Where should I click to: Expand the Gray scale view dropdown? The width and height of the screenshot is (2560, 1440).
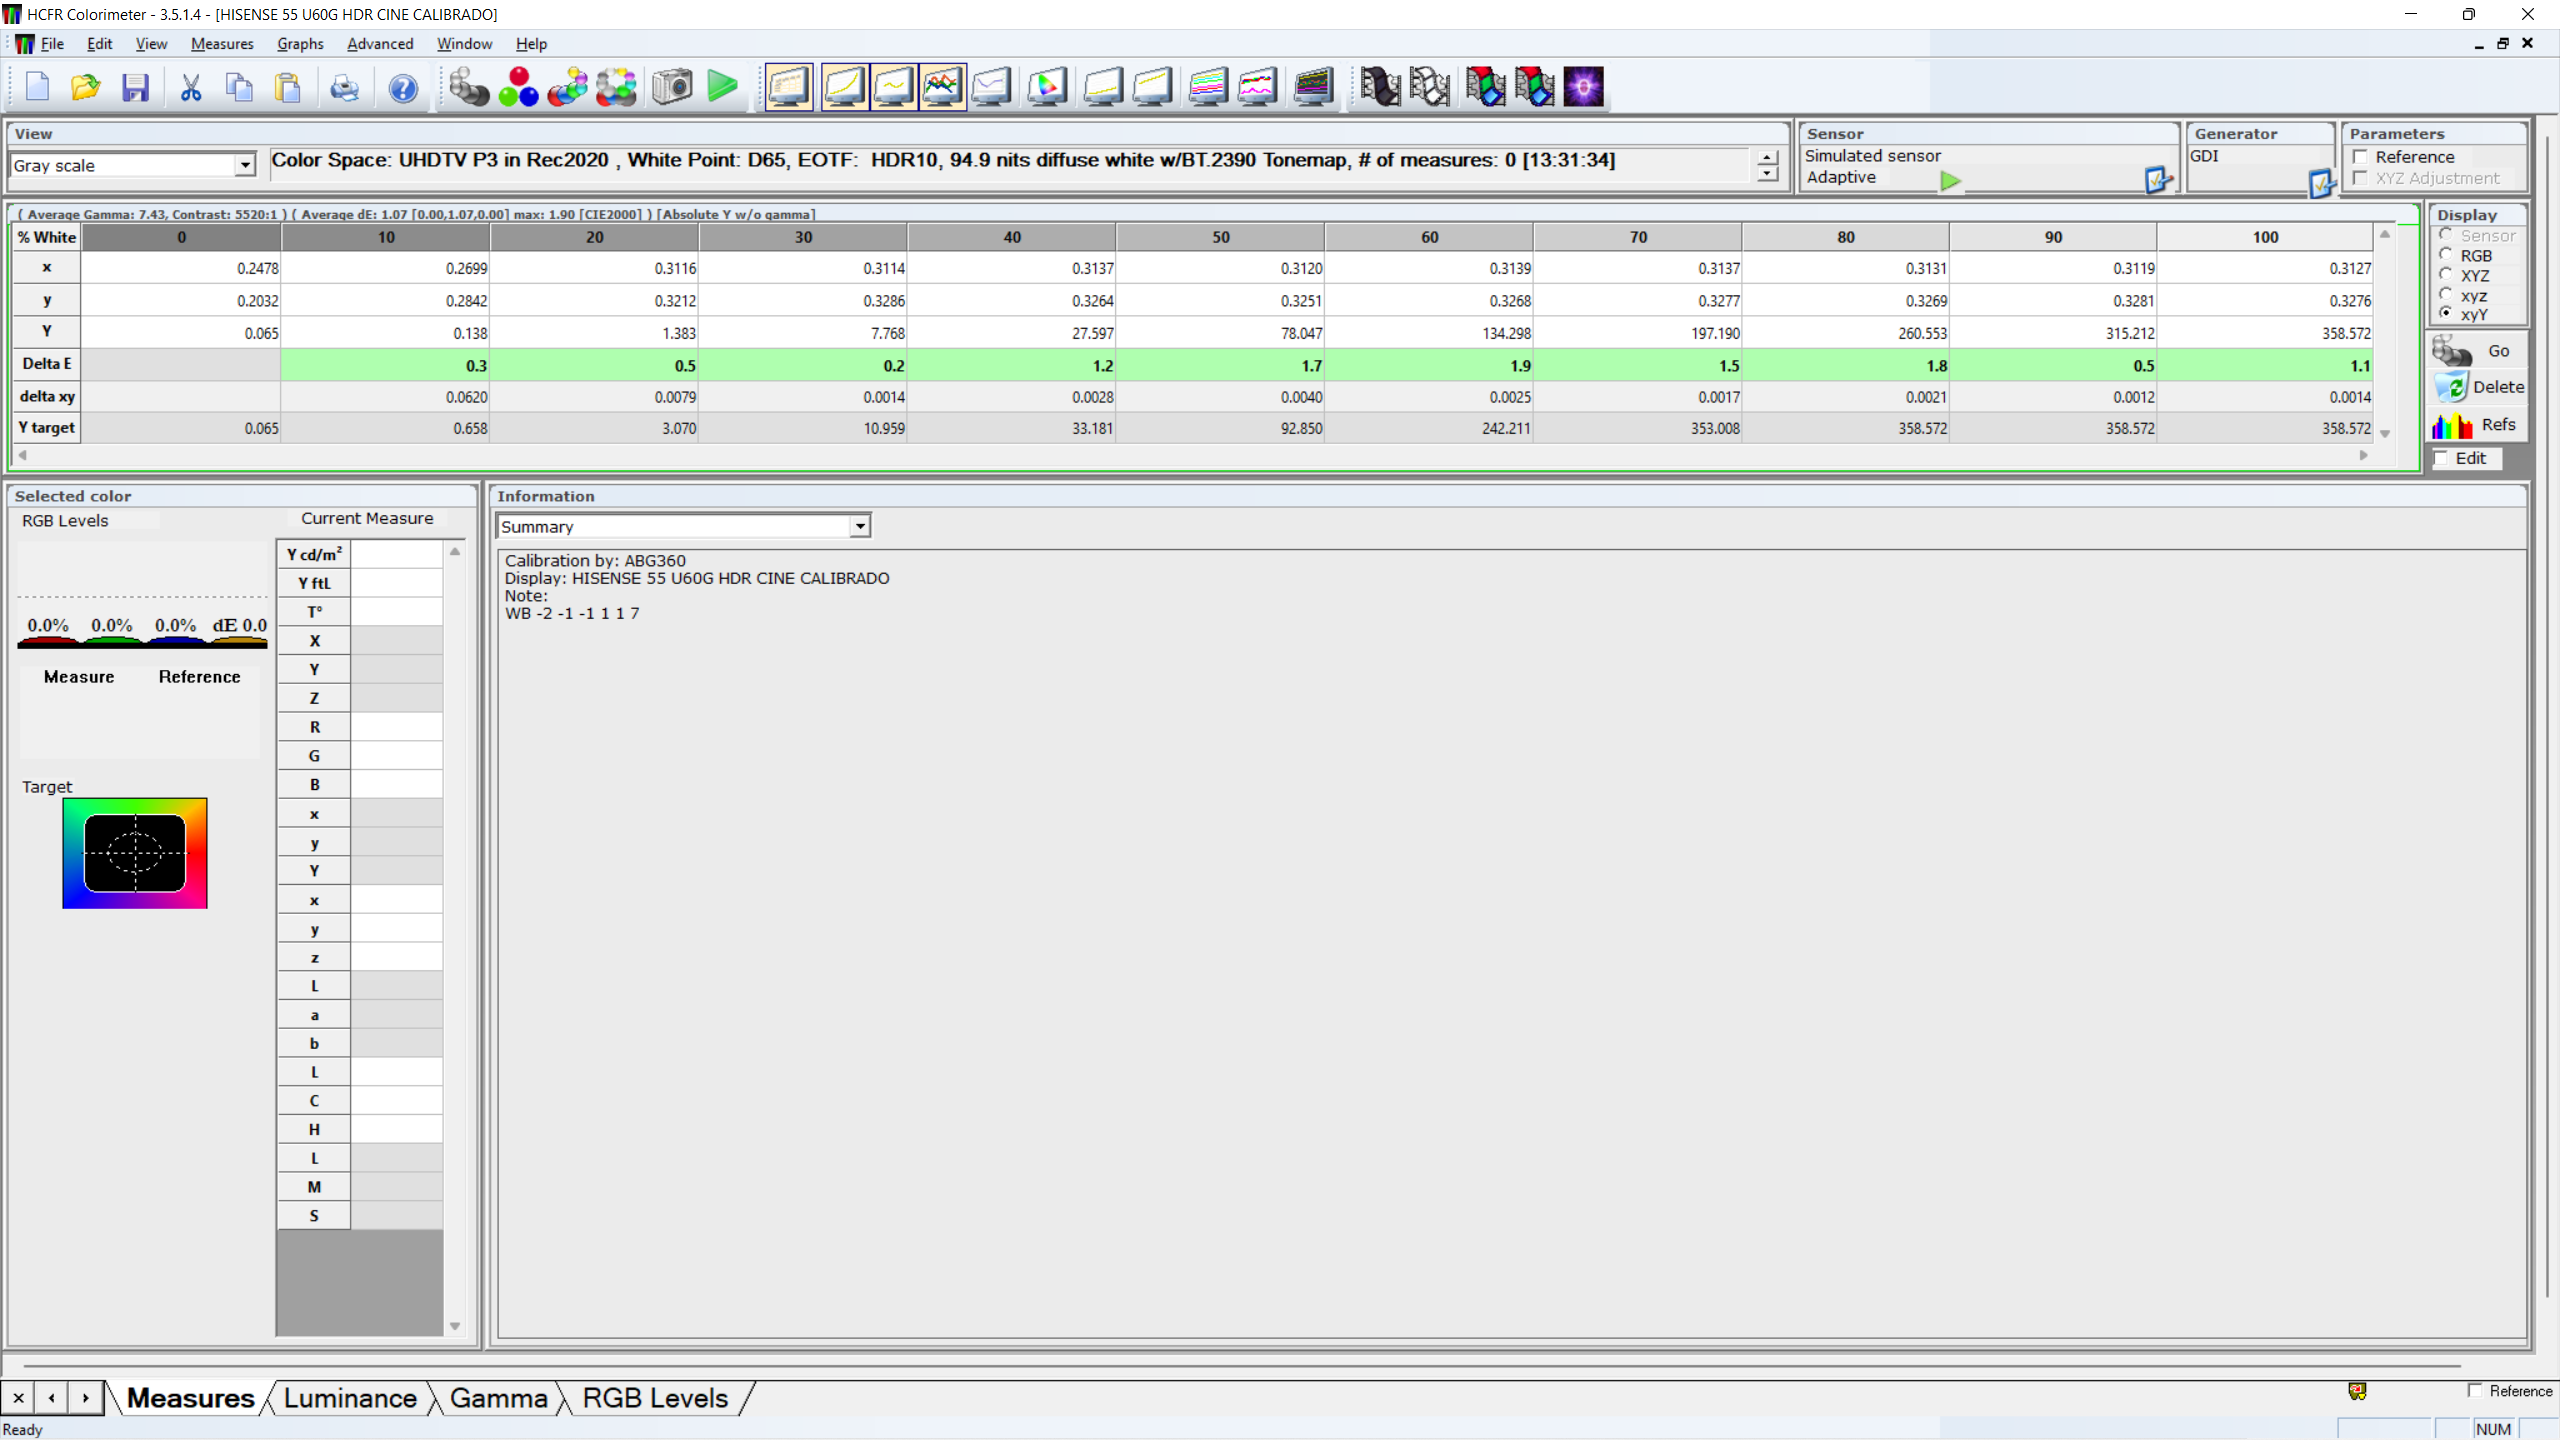pyautogui.click(x=244, y=165)
